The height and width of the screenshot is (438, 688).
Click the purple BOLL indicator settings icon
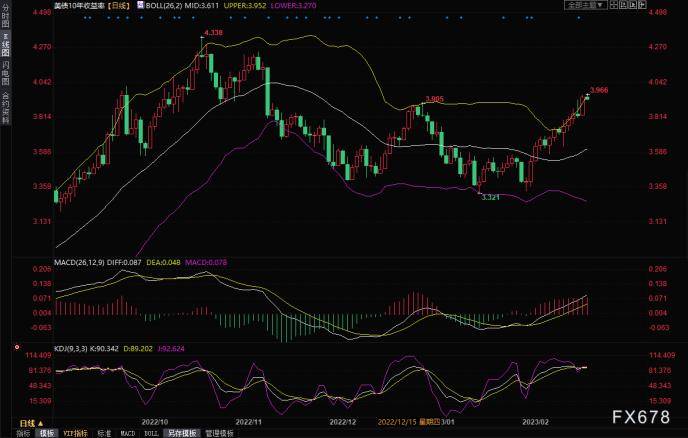pyautogui.click(x=140, y=5)
